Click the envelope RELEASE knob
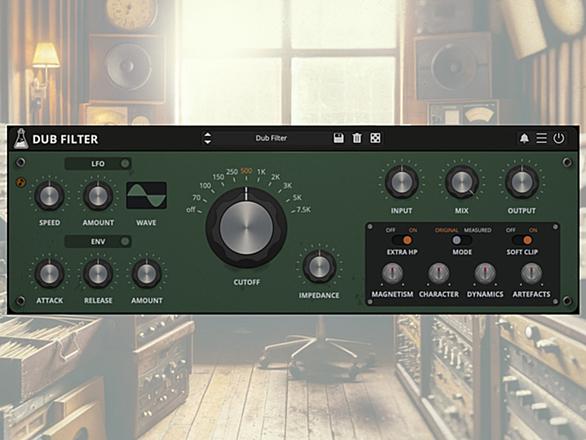 coord(98,274)
